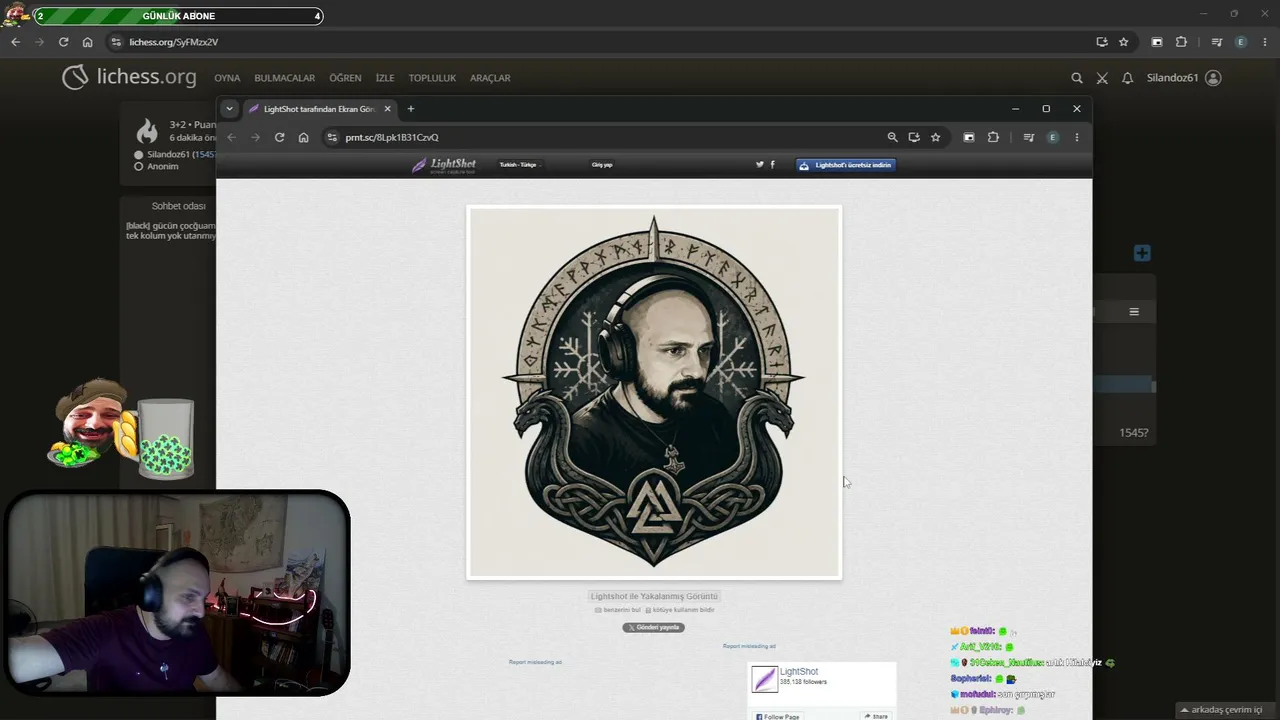Image resolution: width=1280 pixels, height=720 pixels.
Task: Open a new tab in LightShot window
Action: [x=410, y=109]
